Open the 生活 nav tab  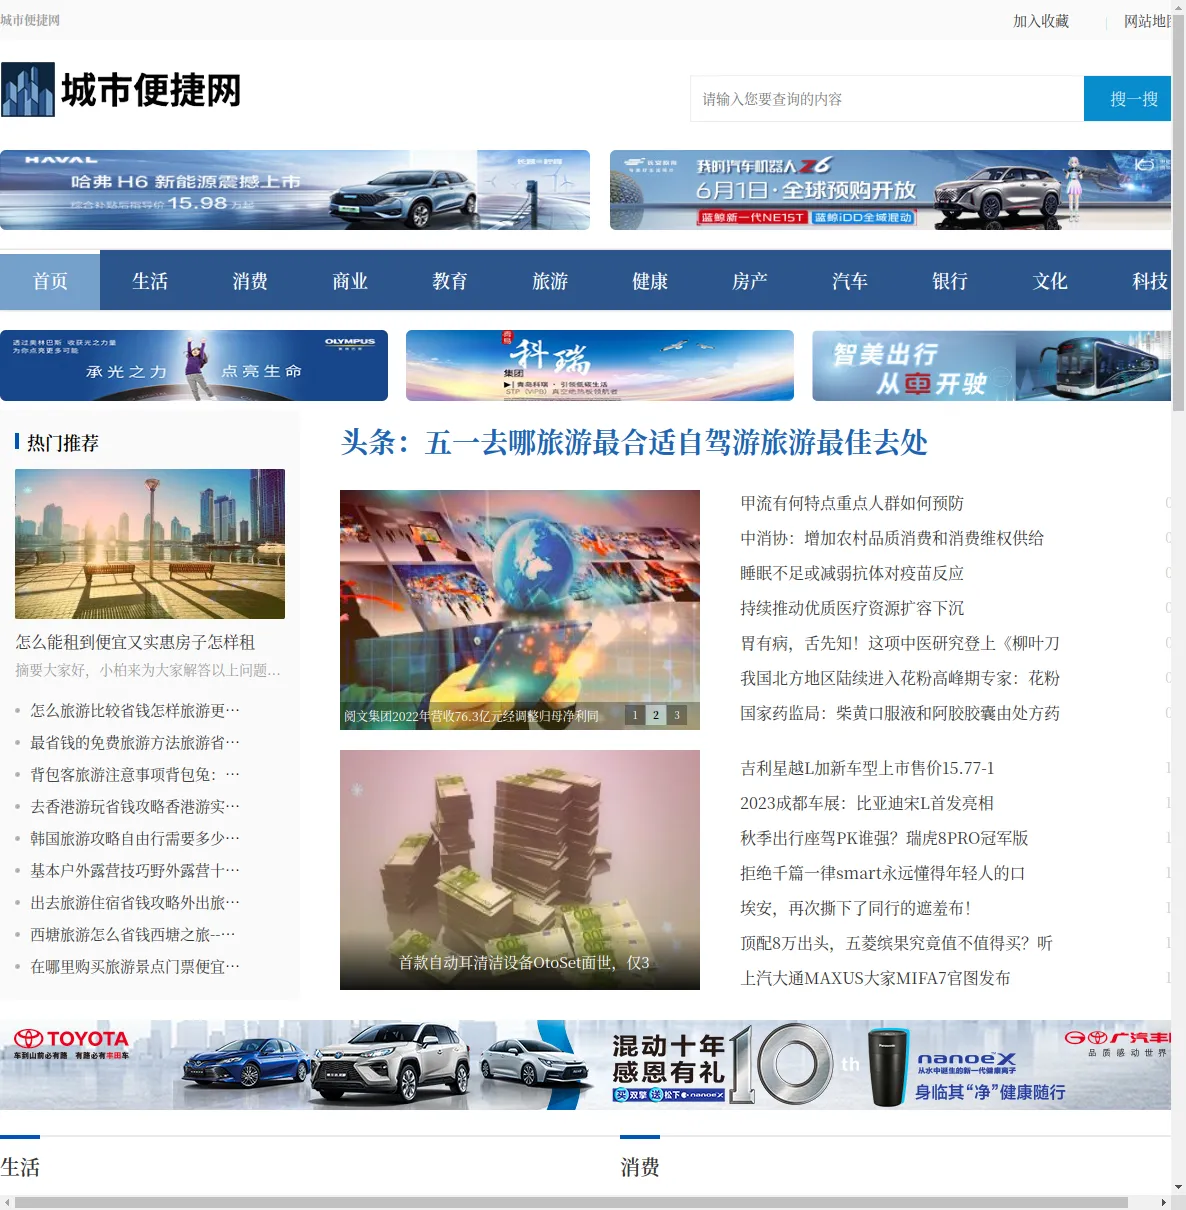[x=150, y=281]
